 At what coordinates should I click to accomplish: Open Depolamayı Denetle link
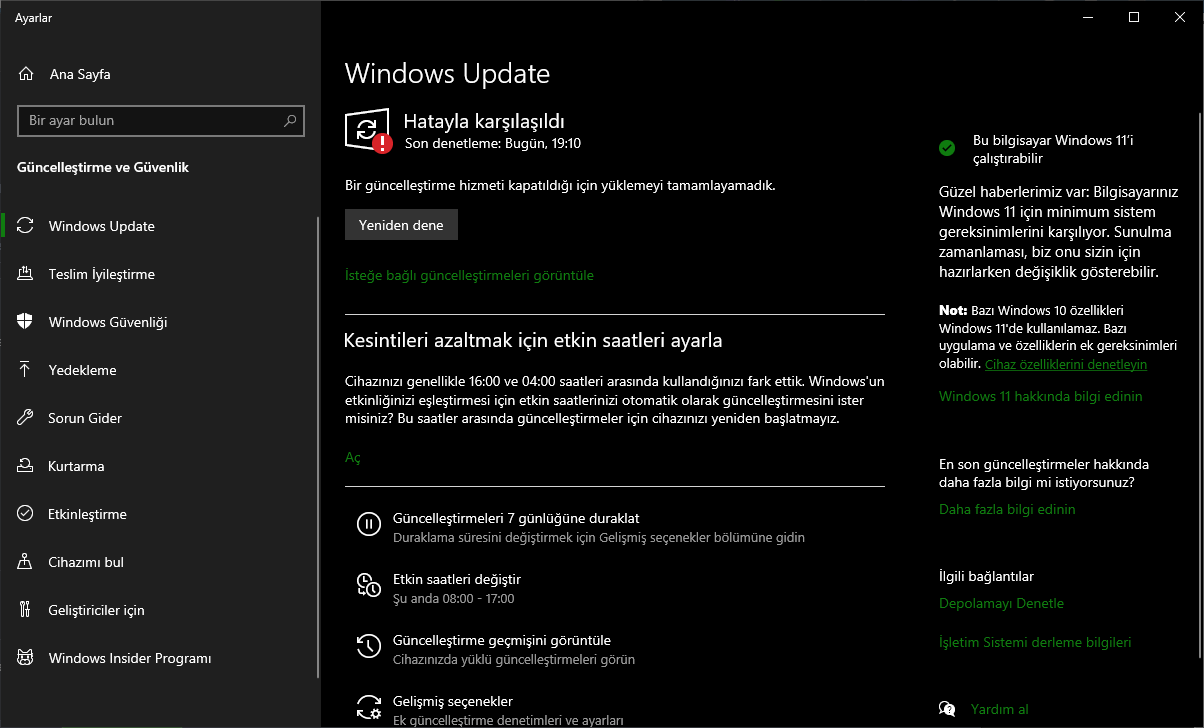(x=1001, y=603)
